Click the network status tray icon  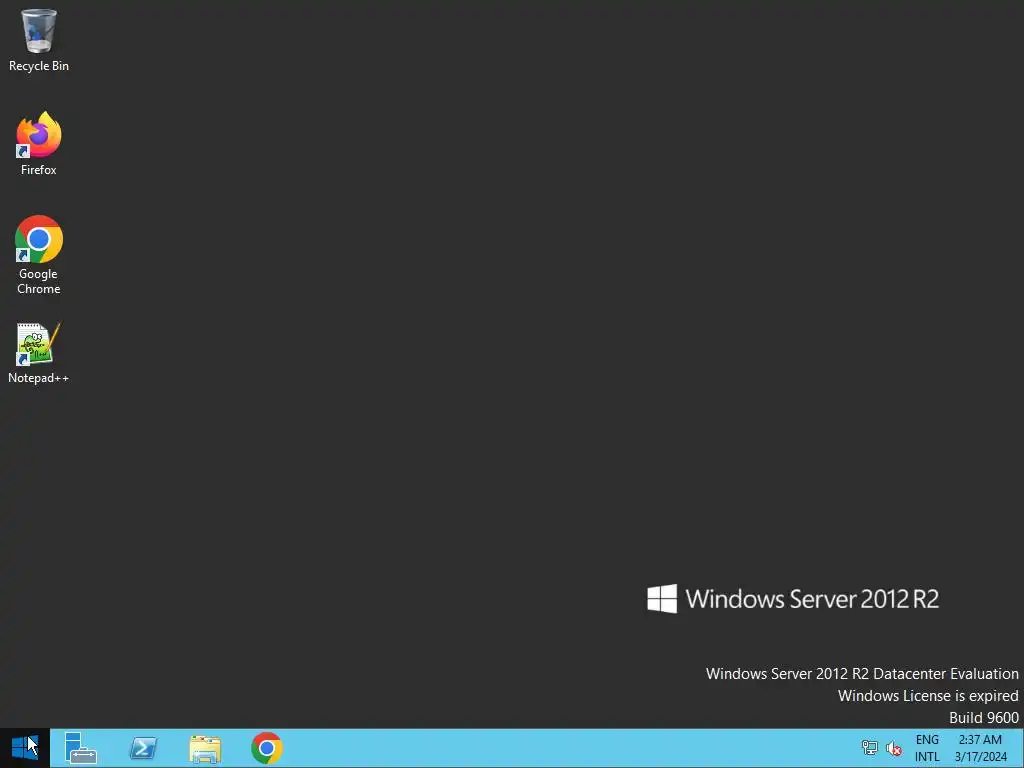[x=869, y=748]
